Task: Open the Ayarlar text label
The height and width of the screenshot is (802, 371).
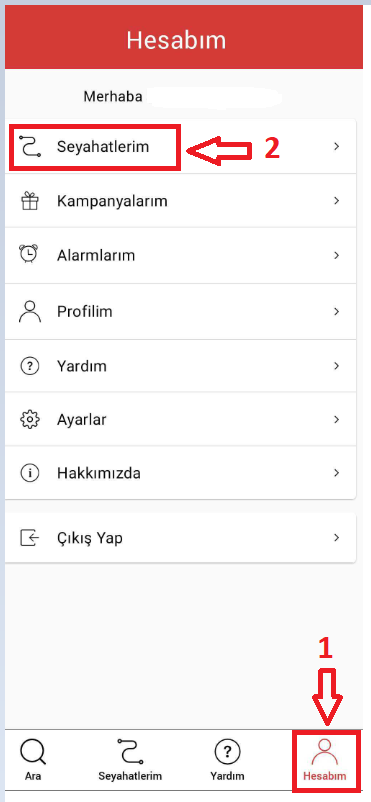Action: coord(82,420)
